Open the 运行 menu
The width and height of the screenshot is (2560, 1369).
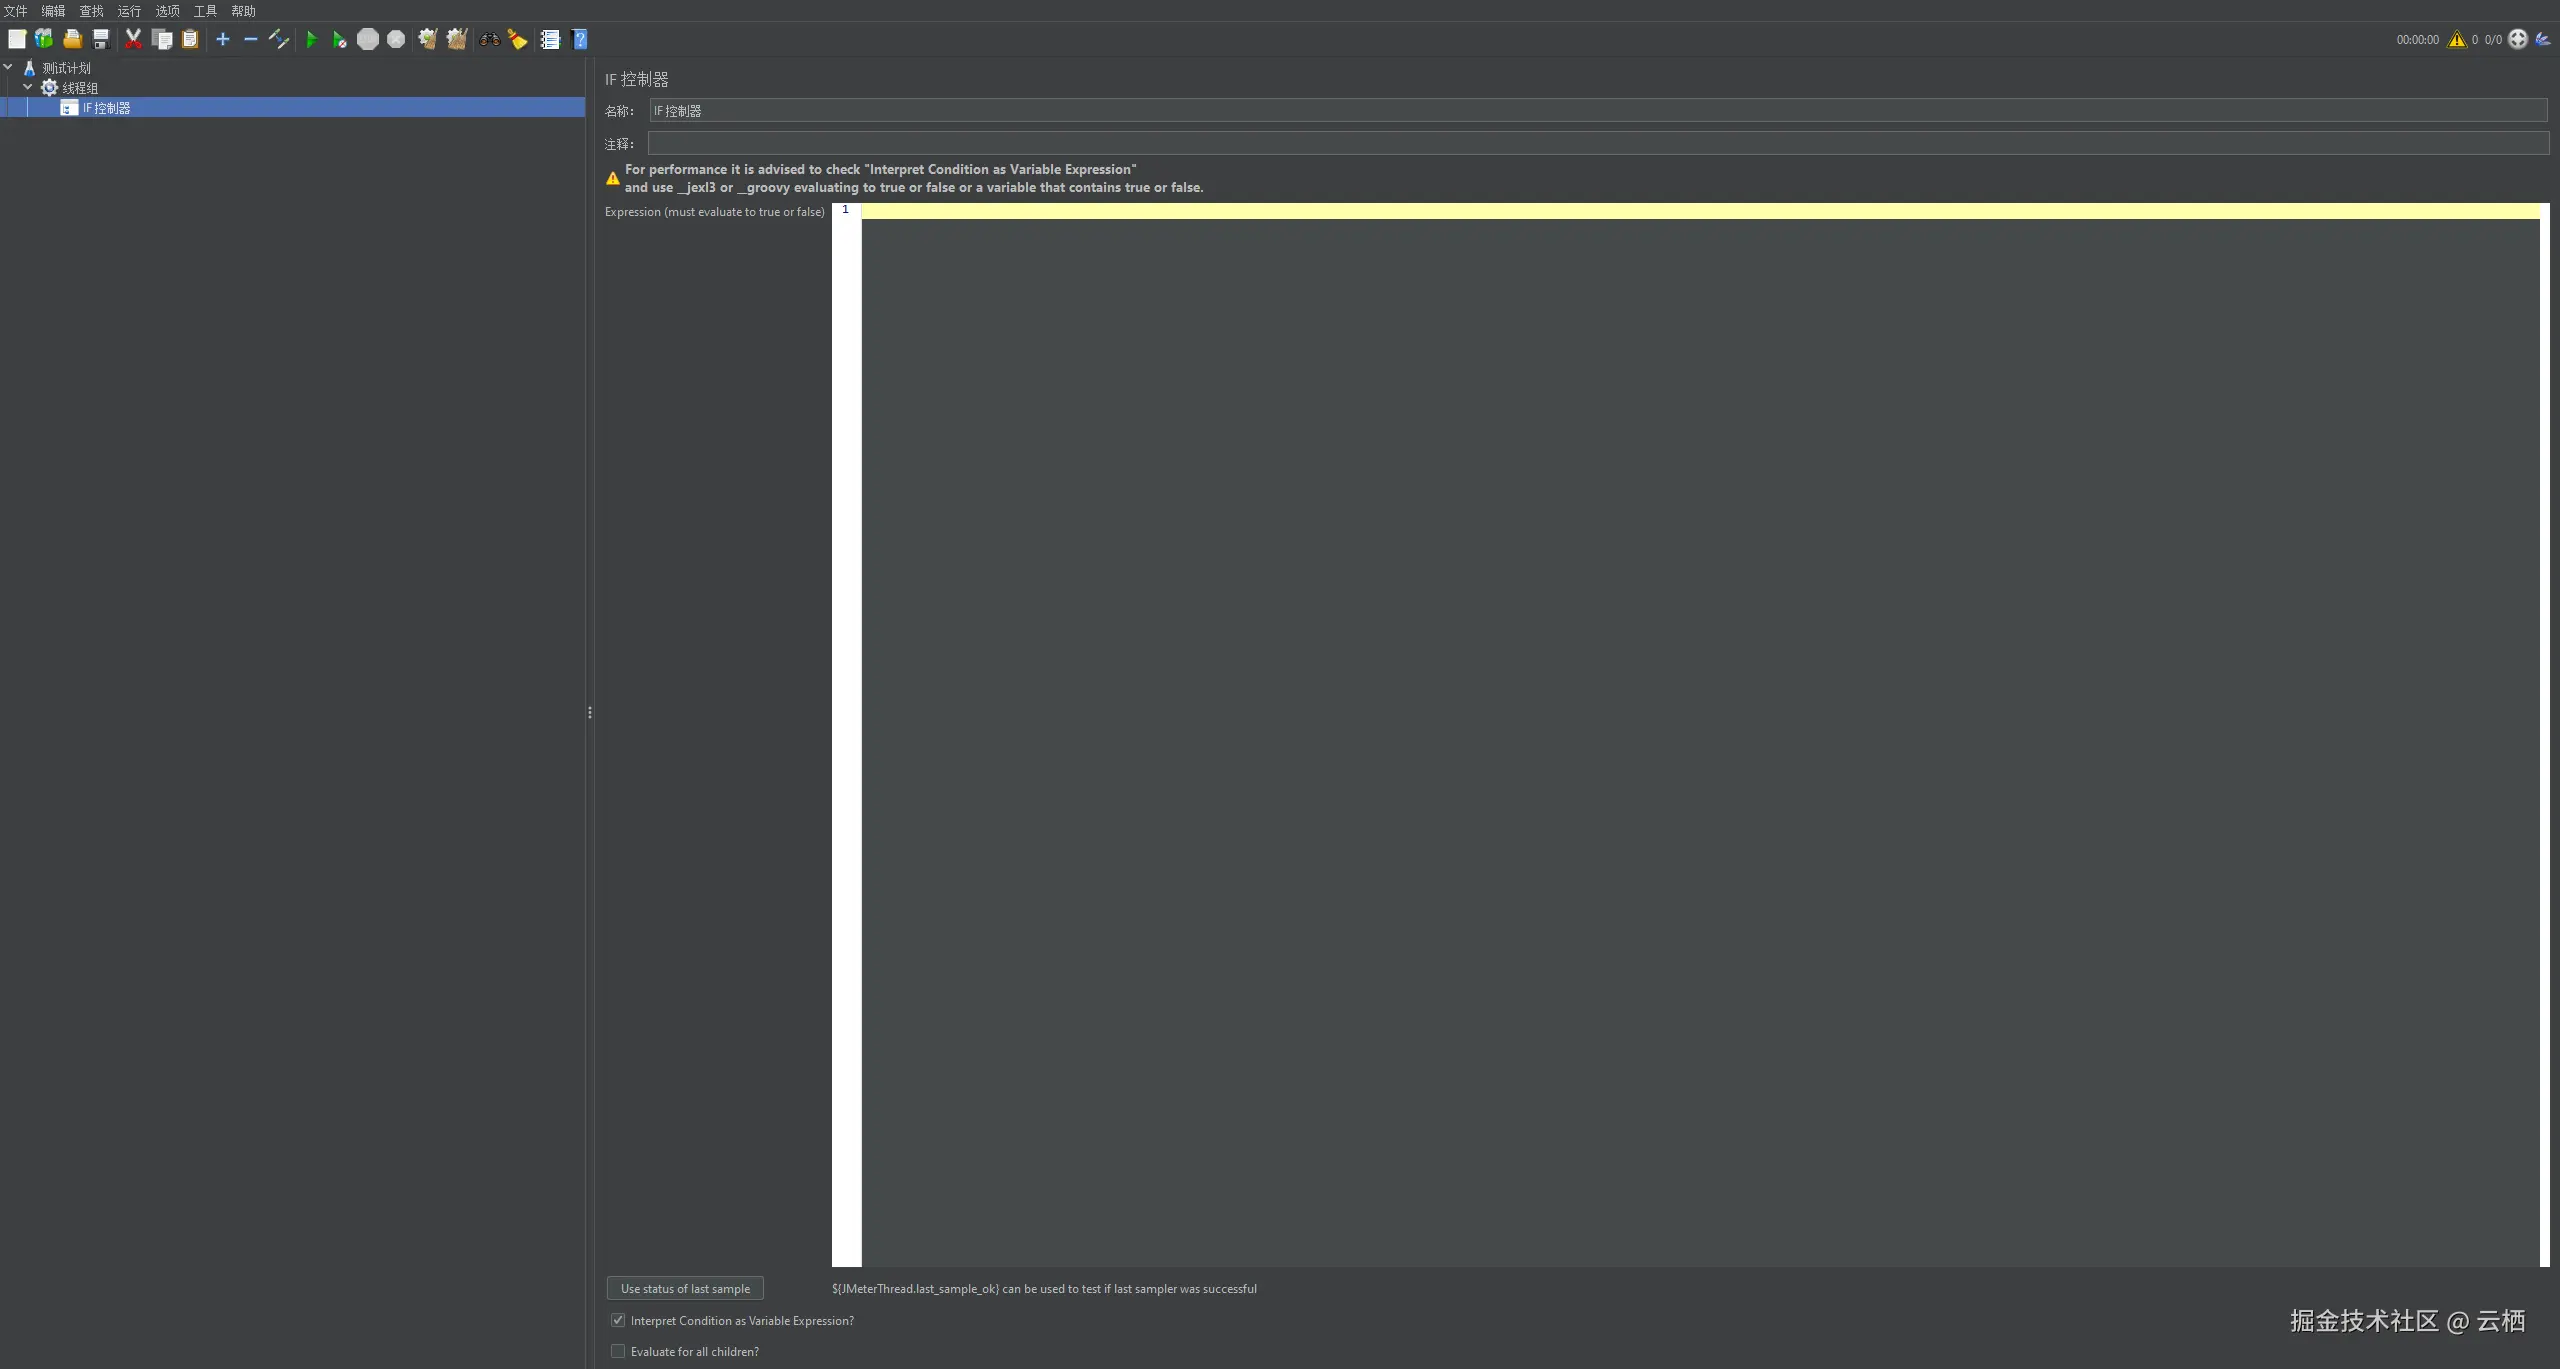click(129, 11)
